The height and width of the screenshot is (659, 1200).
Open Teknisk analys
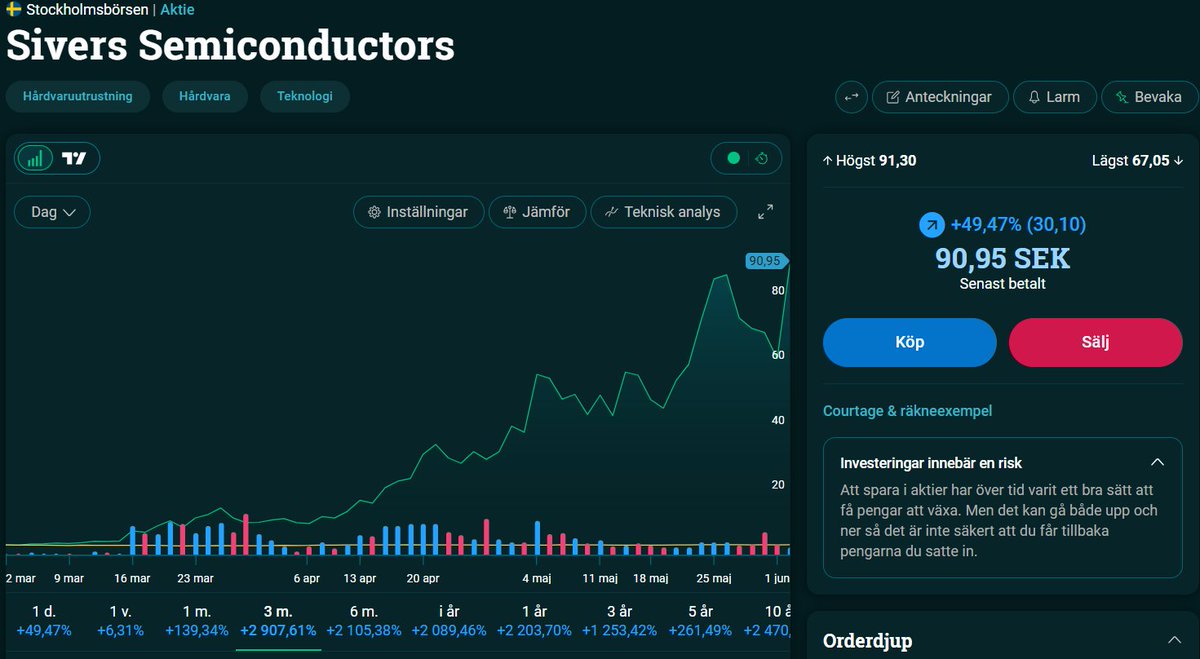tap(663, 212)
